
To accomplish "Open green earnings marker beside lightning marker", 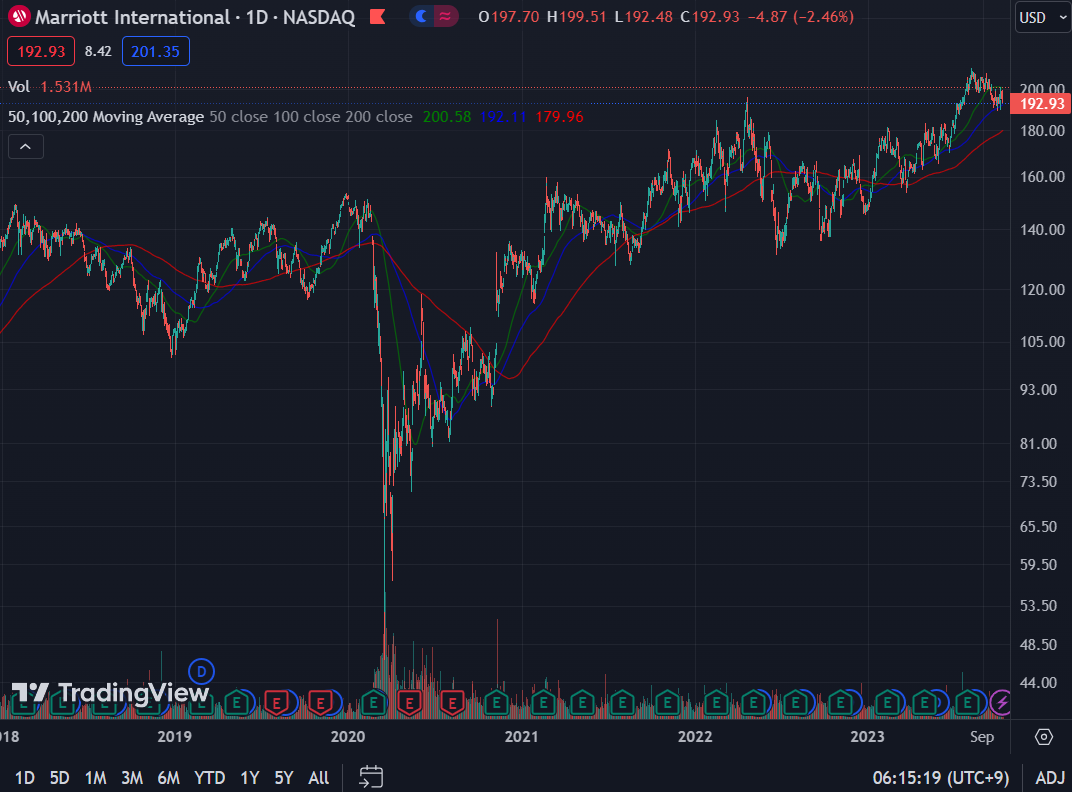I will [967, 702].
